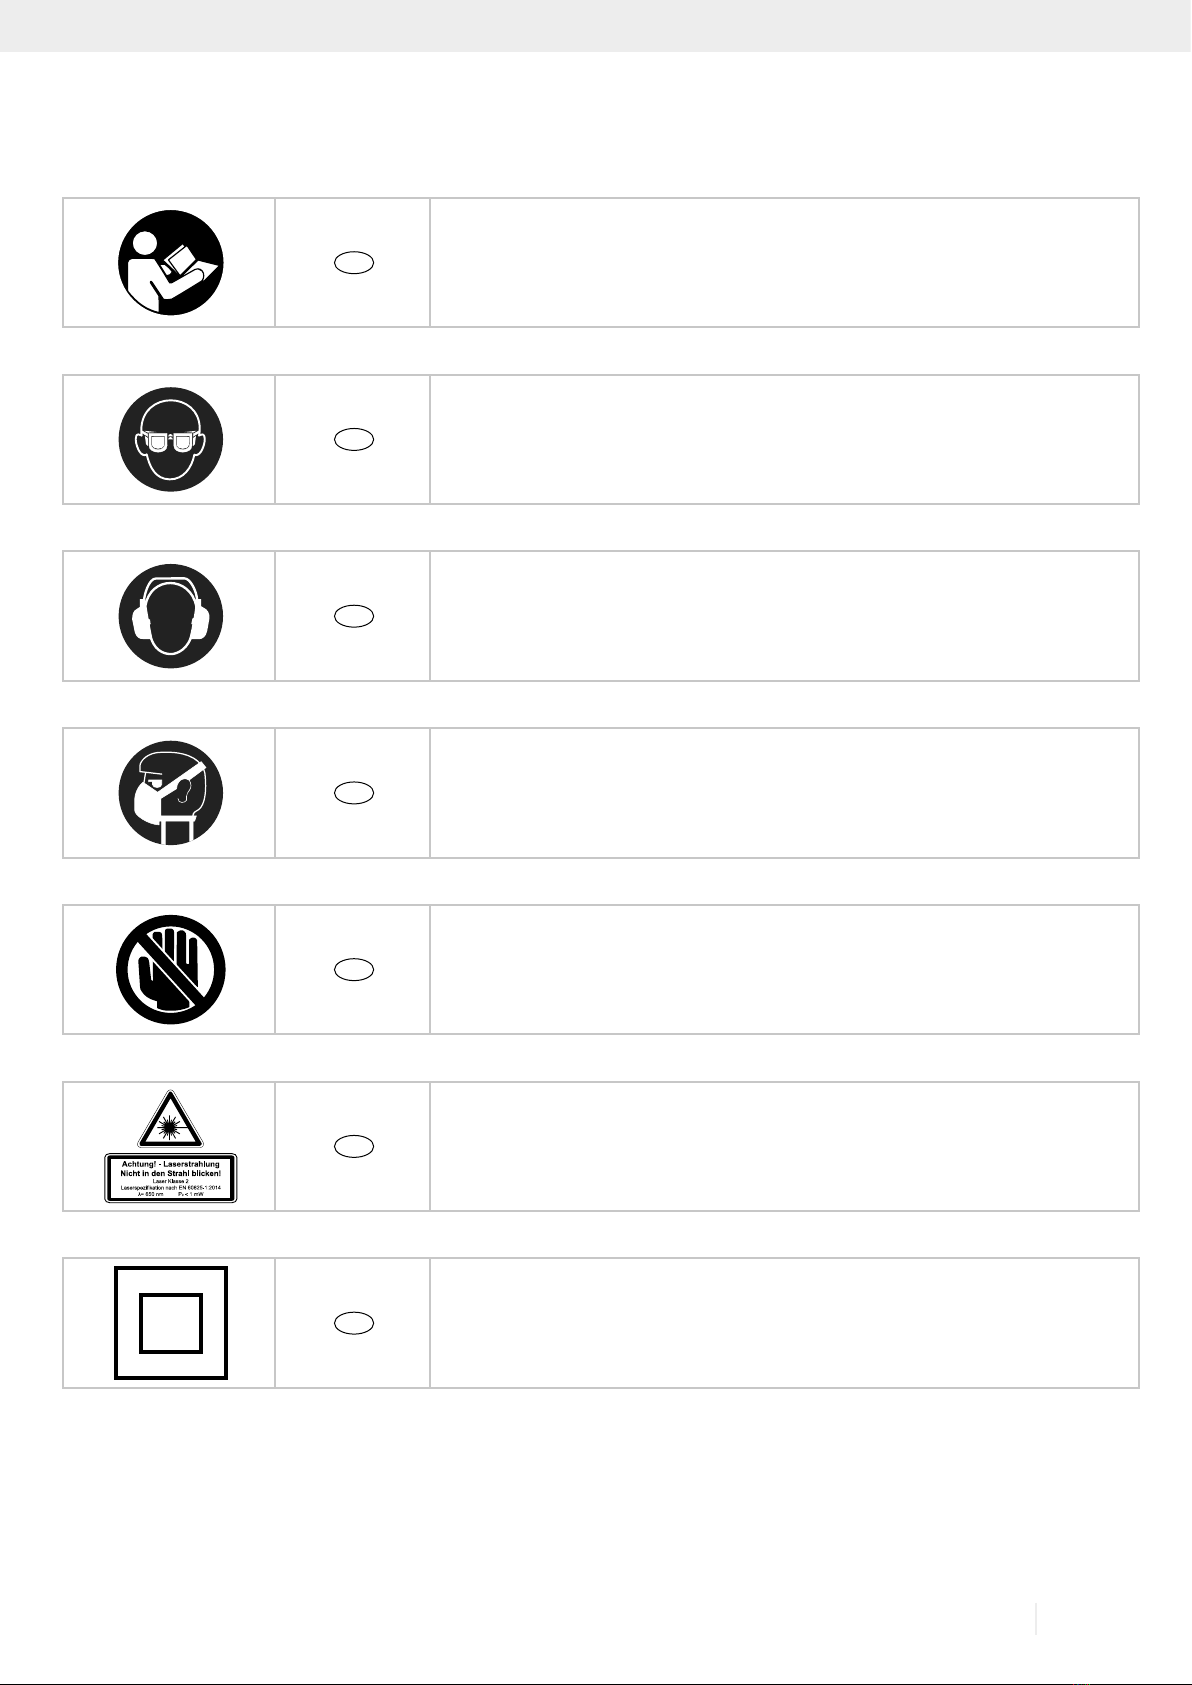
Task: Select the laser warning triangle symbol
Action: (171, 1119)
